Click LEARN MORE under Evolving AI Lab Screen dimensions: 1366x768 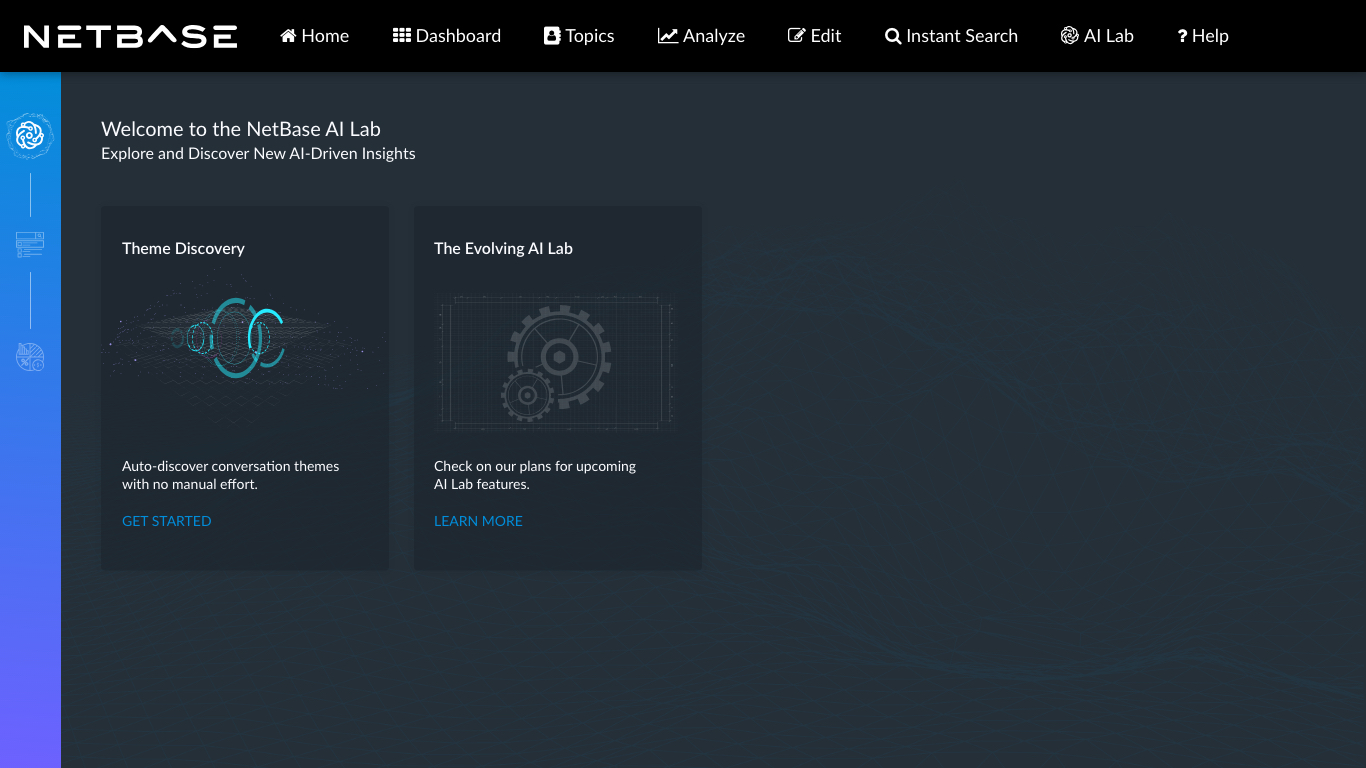[x=478, y=521]
